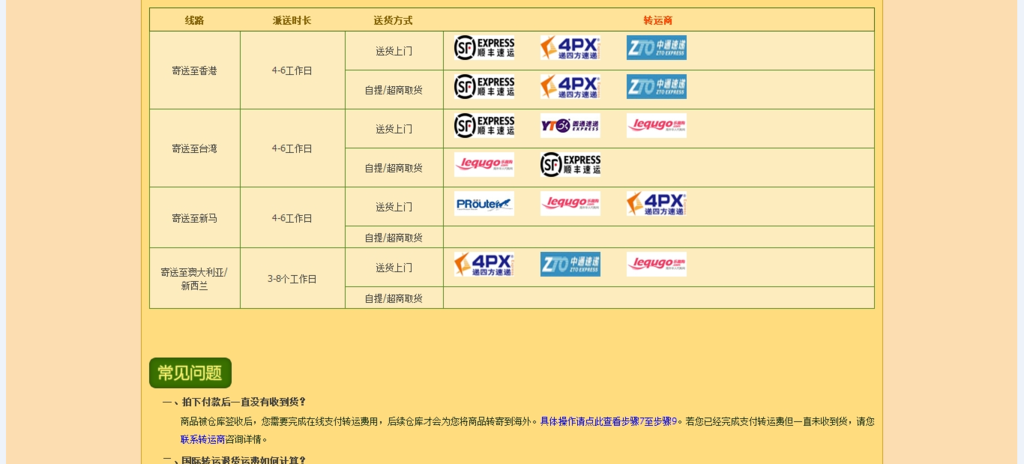Screen dimensions: 1024x464
Task: Follow the 联系转运商 link
Action: point(202,439)
